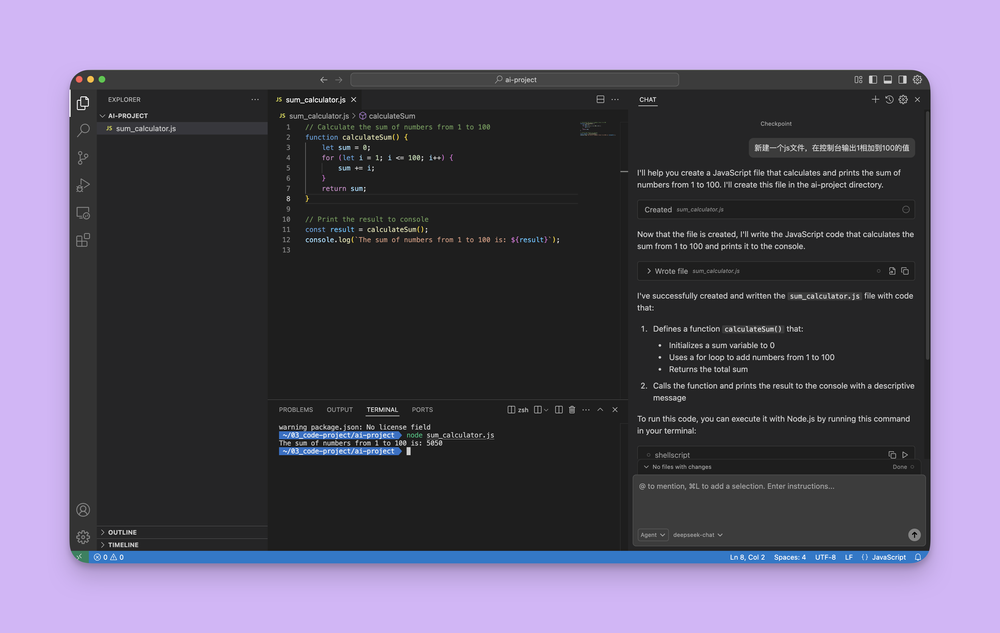The image size is (1000, 633).
Task: Open the Run and Debug view
Action: click(x=83, y=185)
